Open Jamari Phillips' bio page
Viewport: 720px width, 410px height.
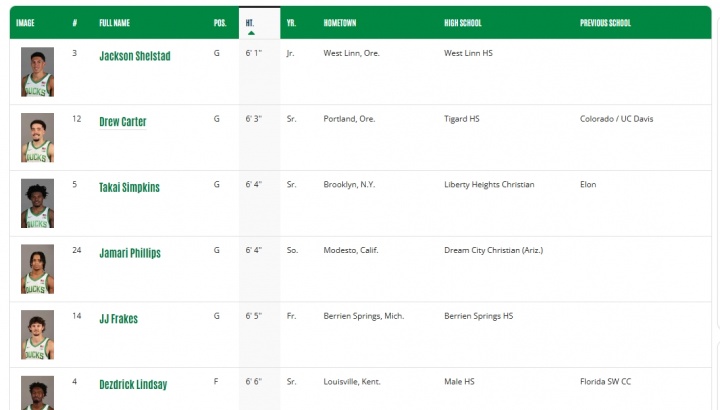click(x=129, y=253)
